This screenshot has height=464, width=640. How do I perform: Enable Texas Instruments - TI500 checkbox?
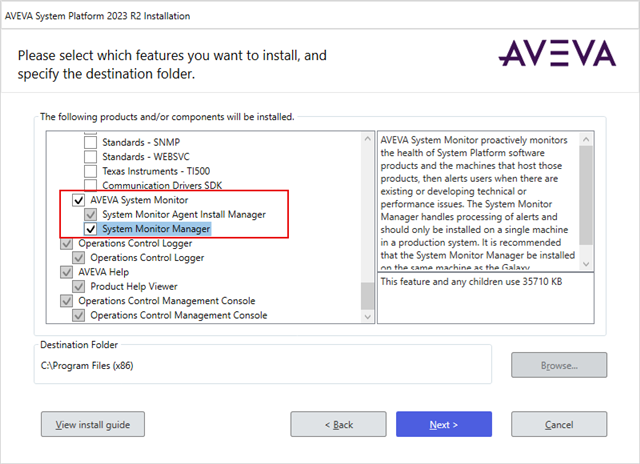tap(90, 171)
